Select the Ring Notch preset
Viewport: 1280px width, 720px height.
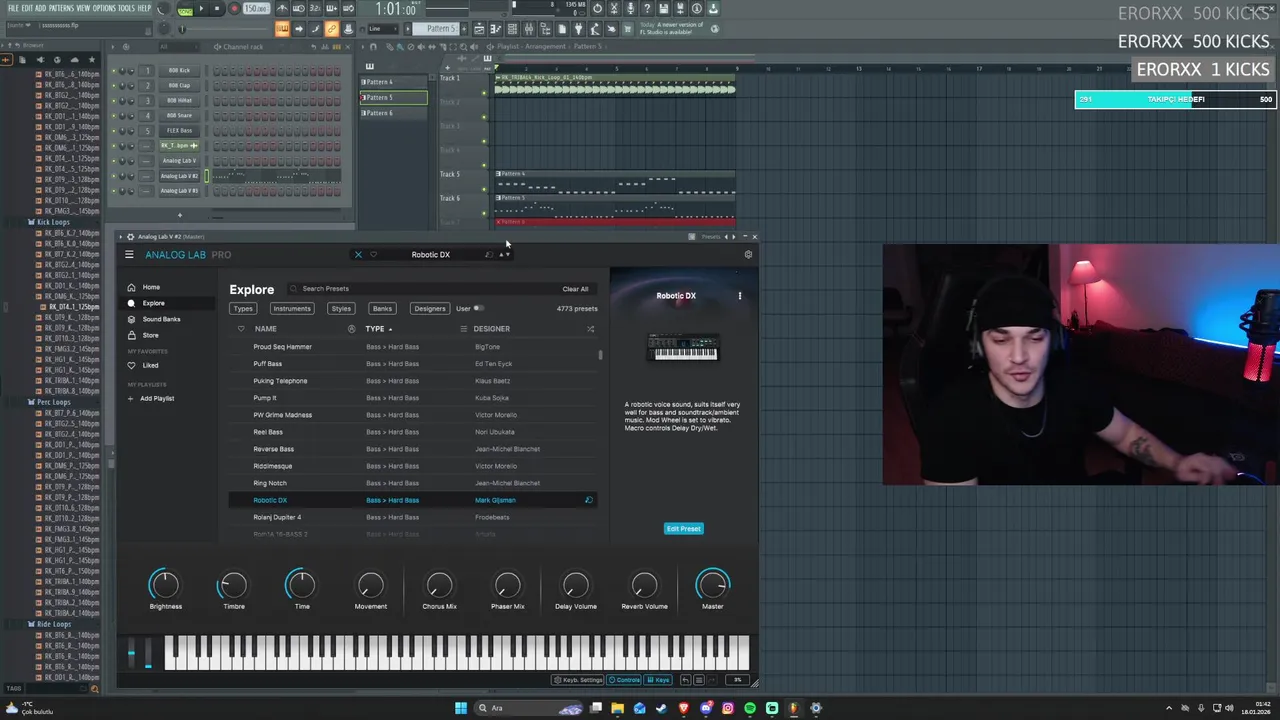click(x=412, y=483)
